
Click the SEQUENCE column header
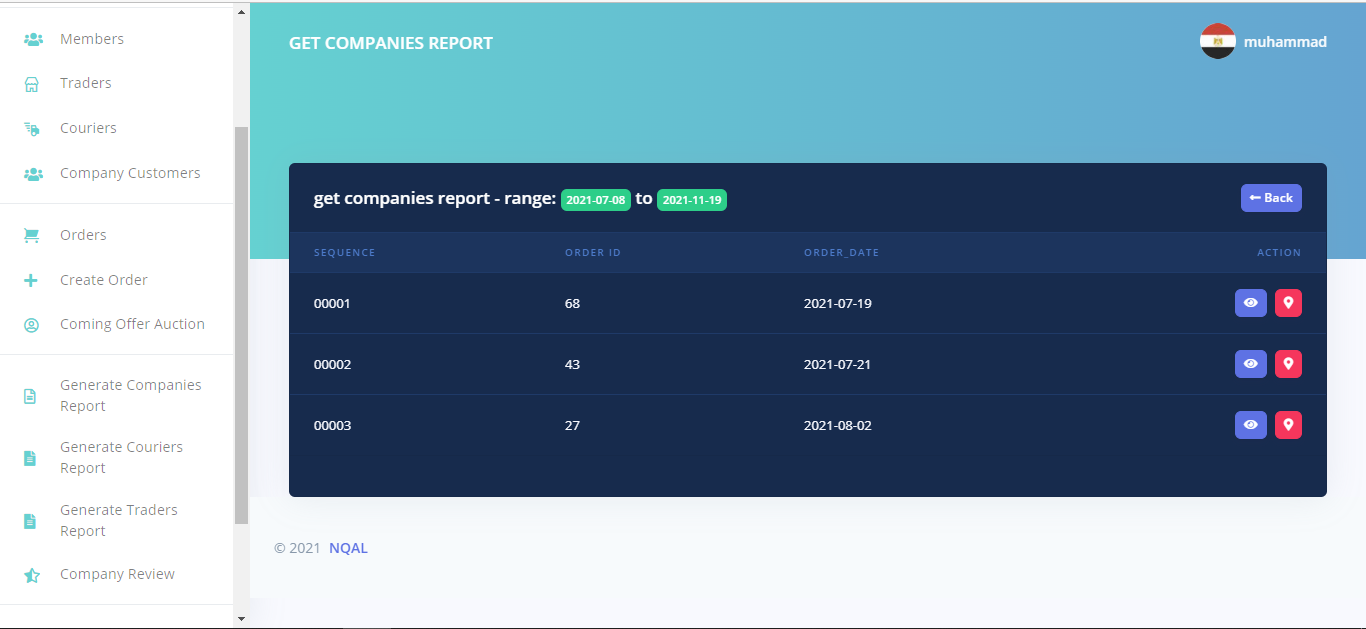[344, 253]
